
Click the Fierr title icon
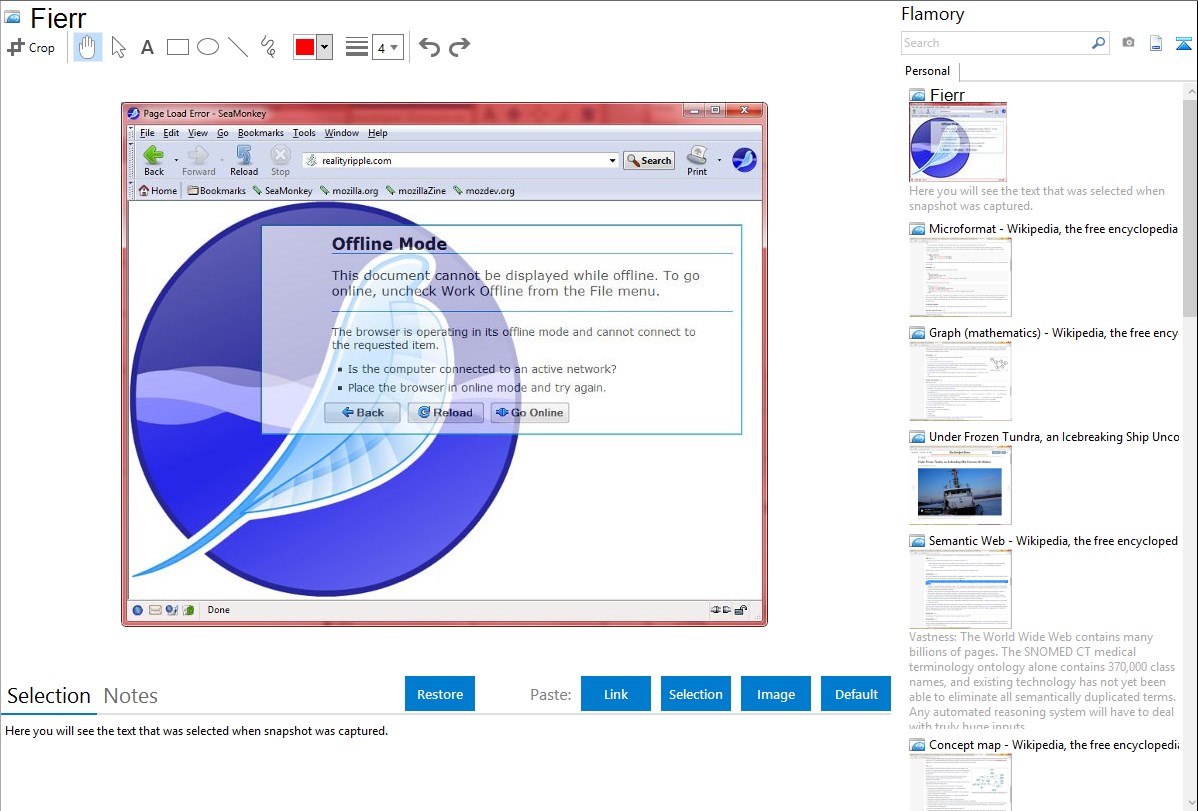point(12,18)
